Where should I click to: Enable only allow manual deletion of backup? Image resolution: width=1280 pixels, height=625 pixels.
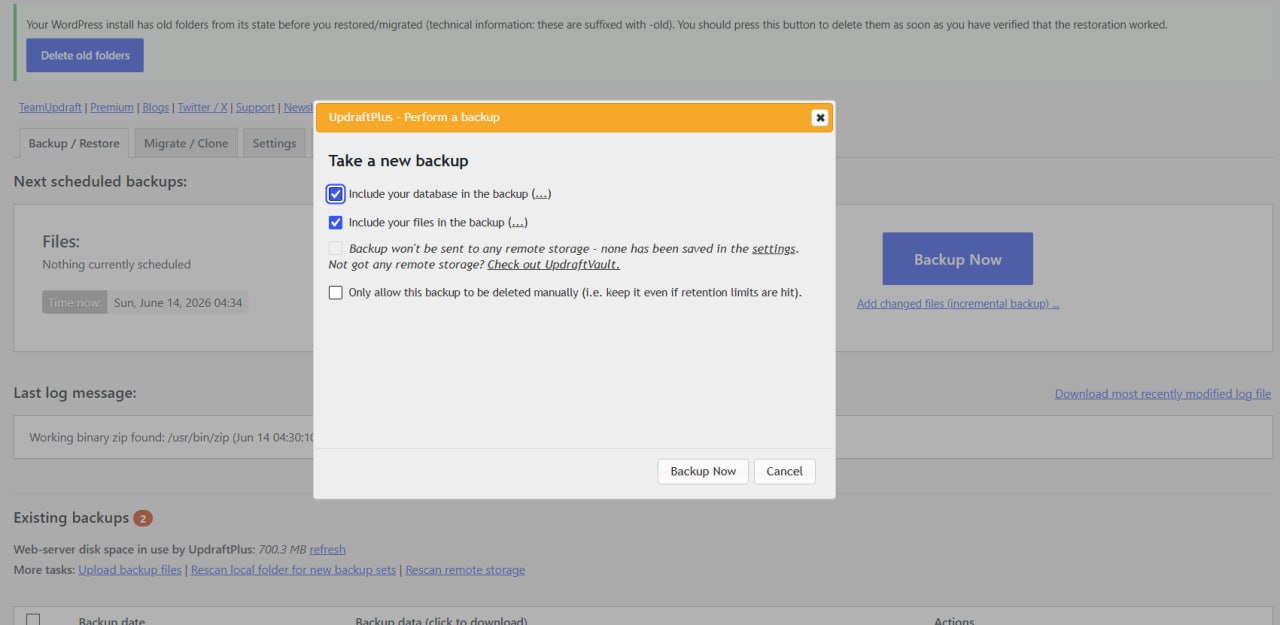[x=336, y=293]
